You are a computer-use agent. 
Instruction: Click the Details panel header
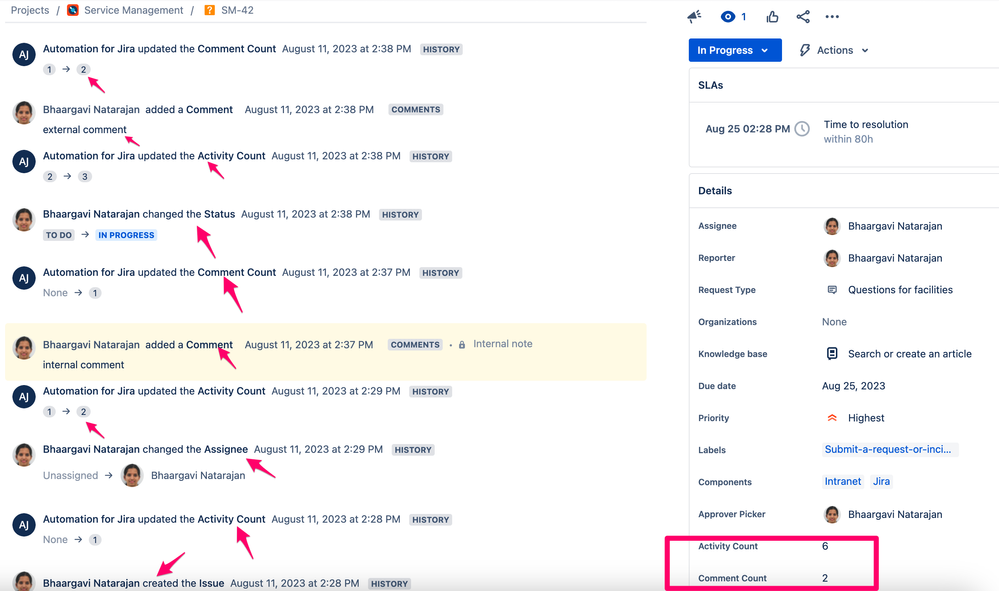715,190
